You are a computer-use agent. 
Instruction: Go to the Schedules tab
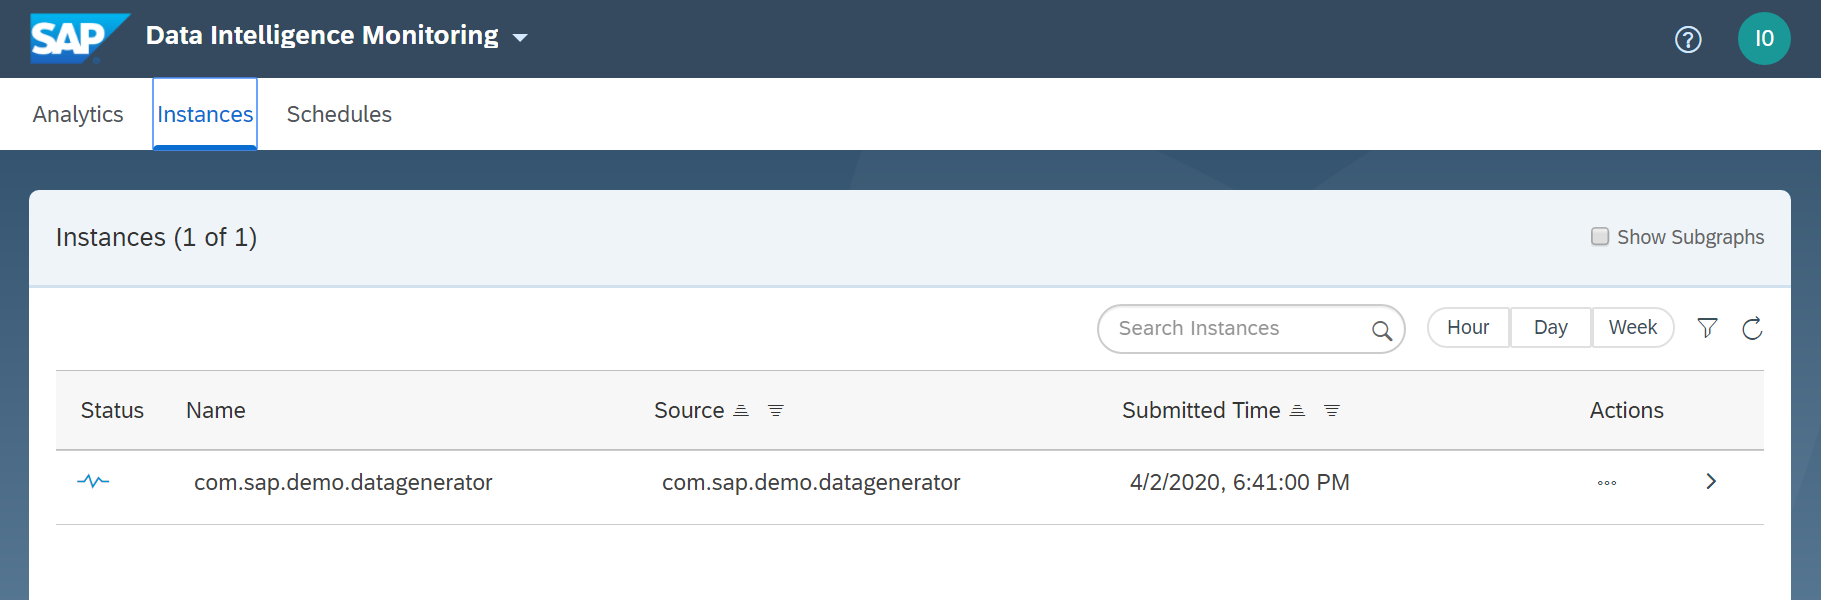point(339,114)
